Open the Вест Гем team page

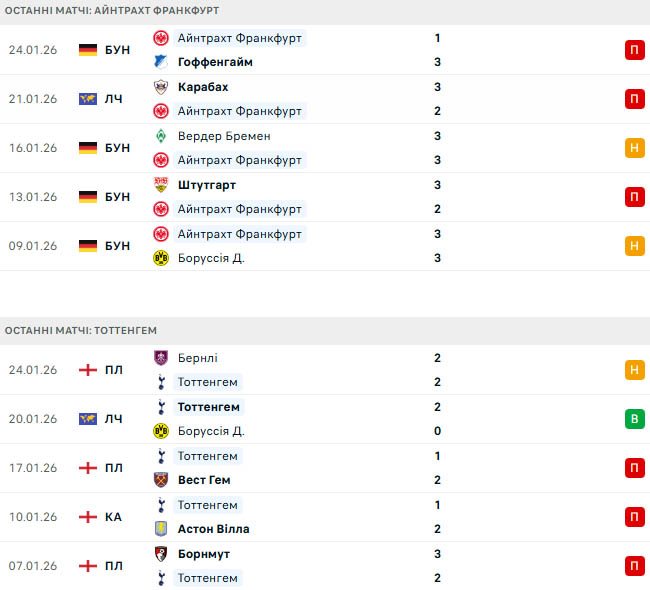207,480
